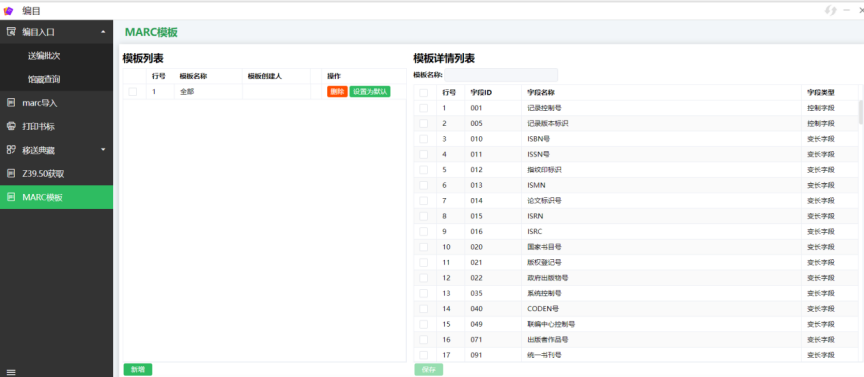Image resolution: width=864 pixels, height=377 pixels.
Task: Click the Z39.50获取 sidebar icon
Action: (x=11, y=173)
